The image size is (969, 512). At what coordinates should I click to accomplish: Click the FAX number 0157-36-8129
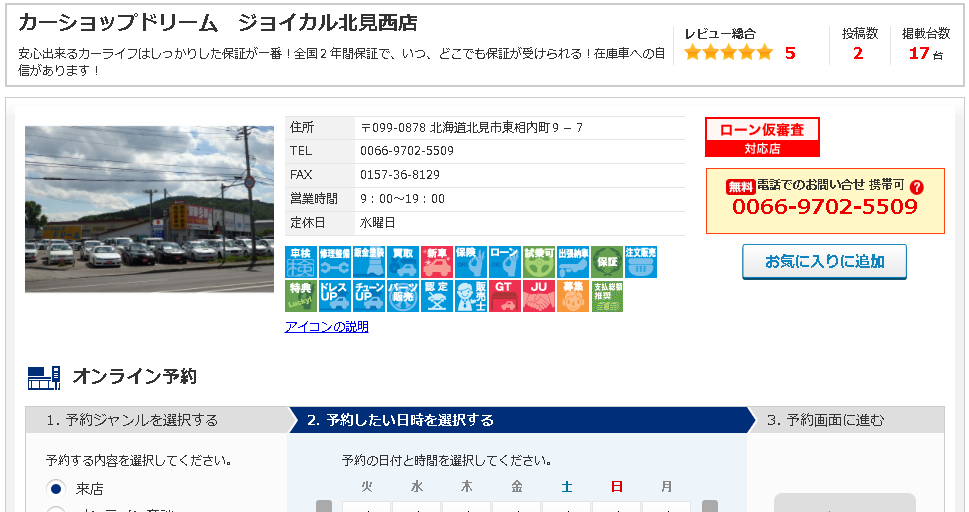pos(400,175)
